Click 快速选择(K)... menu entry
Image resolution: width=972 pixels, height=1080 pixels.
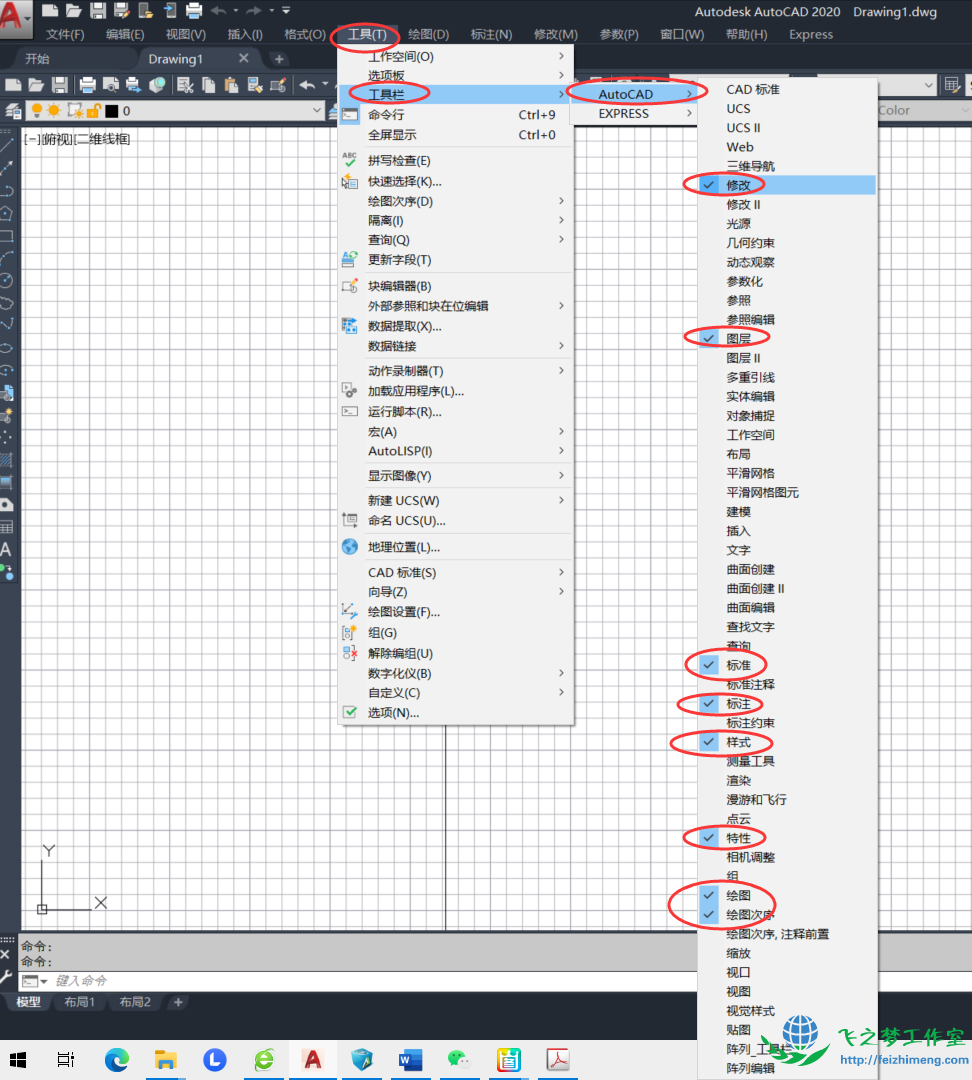click(x=455, y=181)
